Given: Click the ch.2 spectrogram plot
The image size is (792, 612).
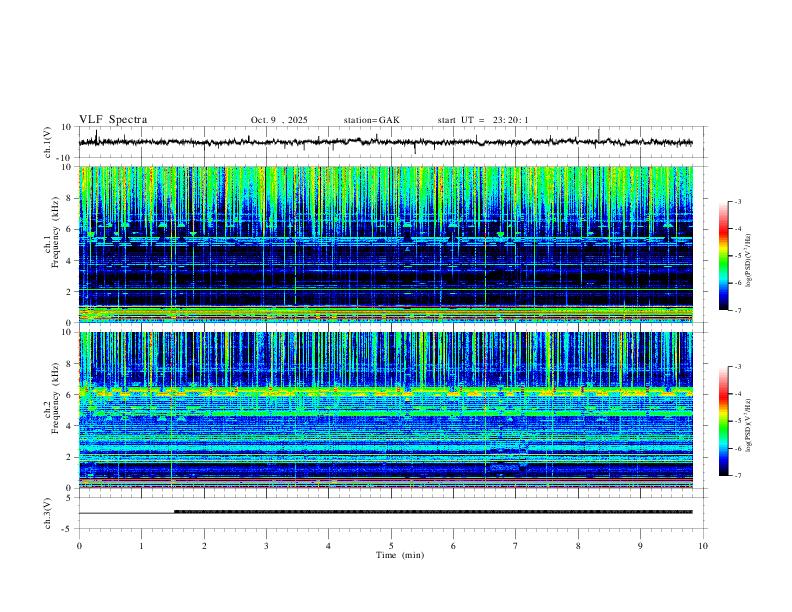Looking at the screenshot, I should click(386, 410).
